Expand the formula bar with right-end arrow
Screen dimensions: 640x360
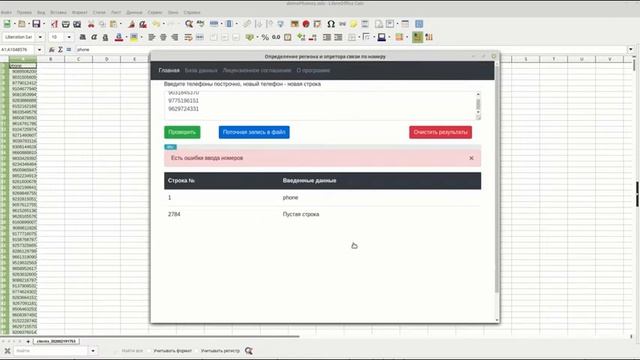(x=631, y=49)
